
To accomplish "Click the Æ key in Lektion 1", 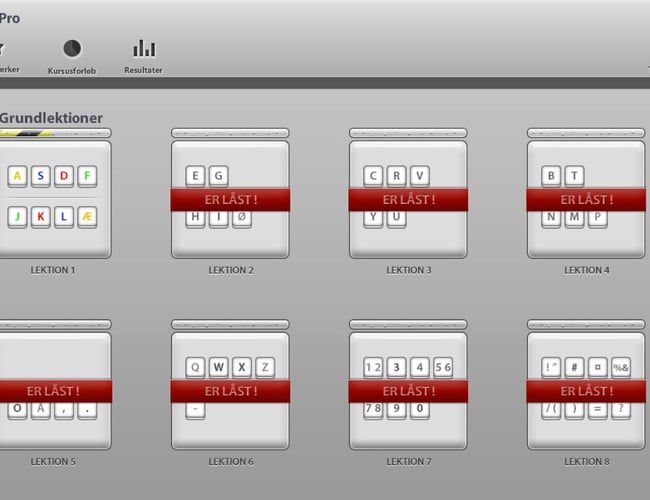I will [88, 217].
